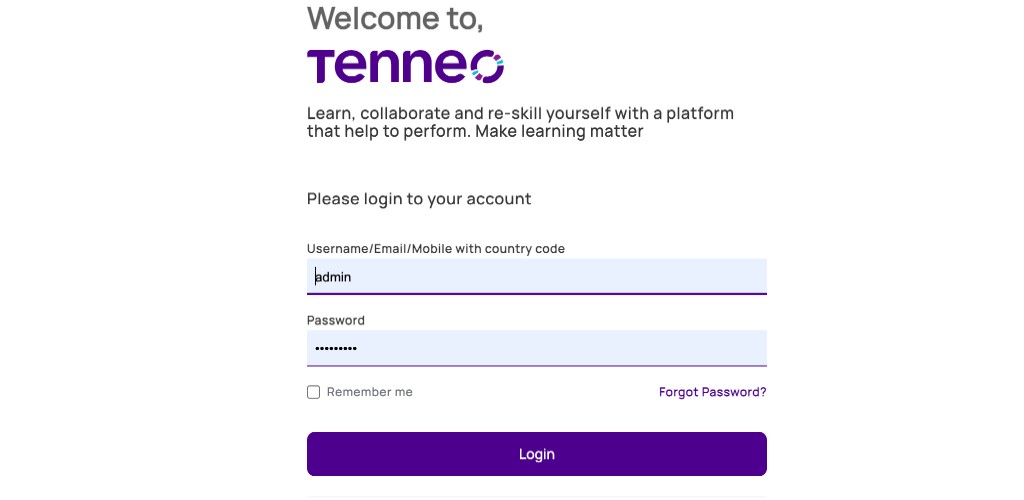
Task: Click the Password field label
Action: (x=336, y=320)
